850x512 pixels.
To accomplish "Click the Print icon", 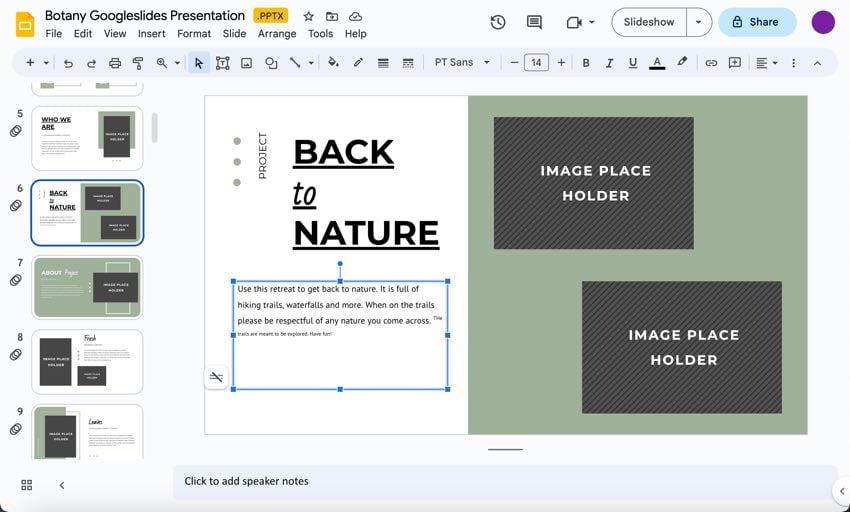I will [x=115, y=63].
